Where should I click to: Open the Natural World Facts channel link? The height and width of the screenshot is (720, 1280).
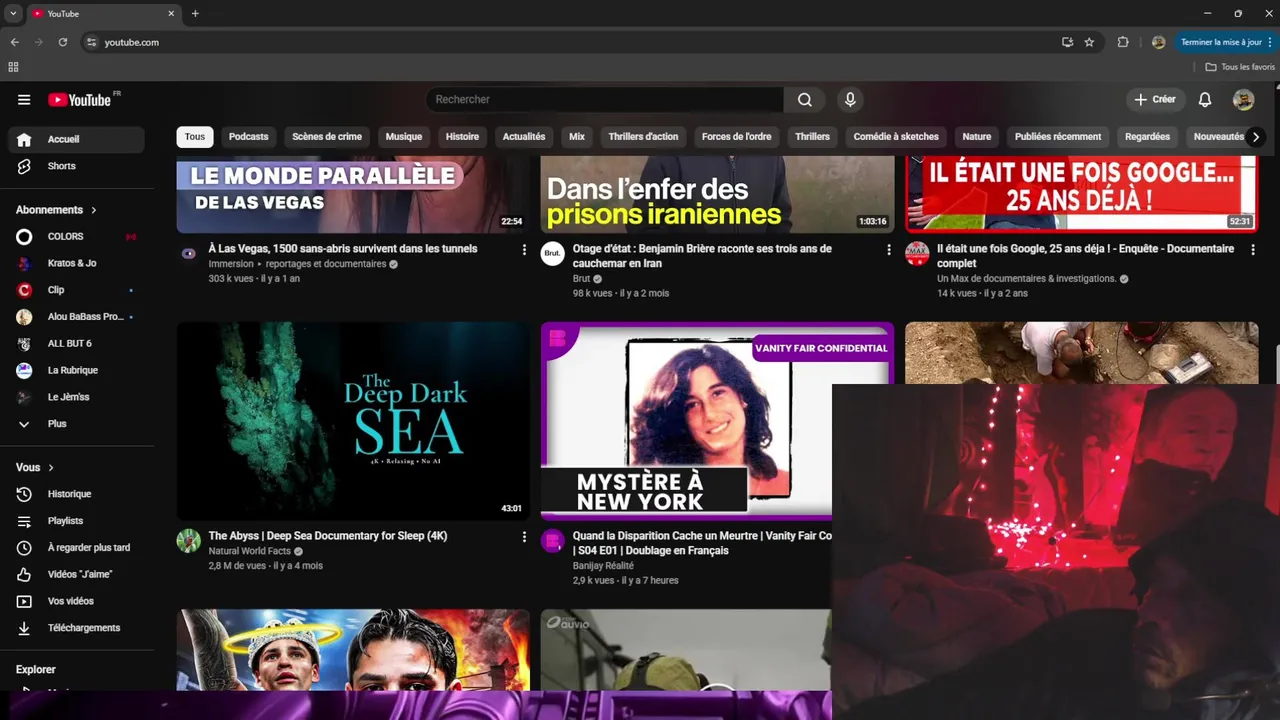250,551
